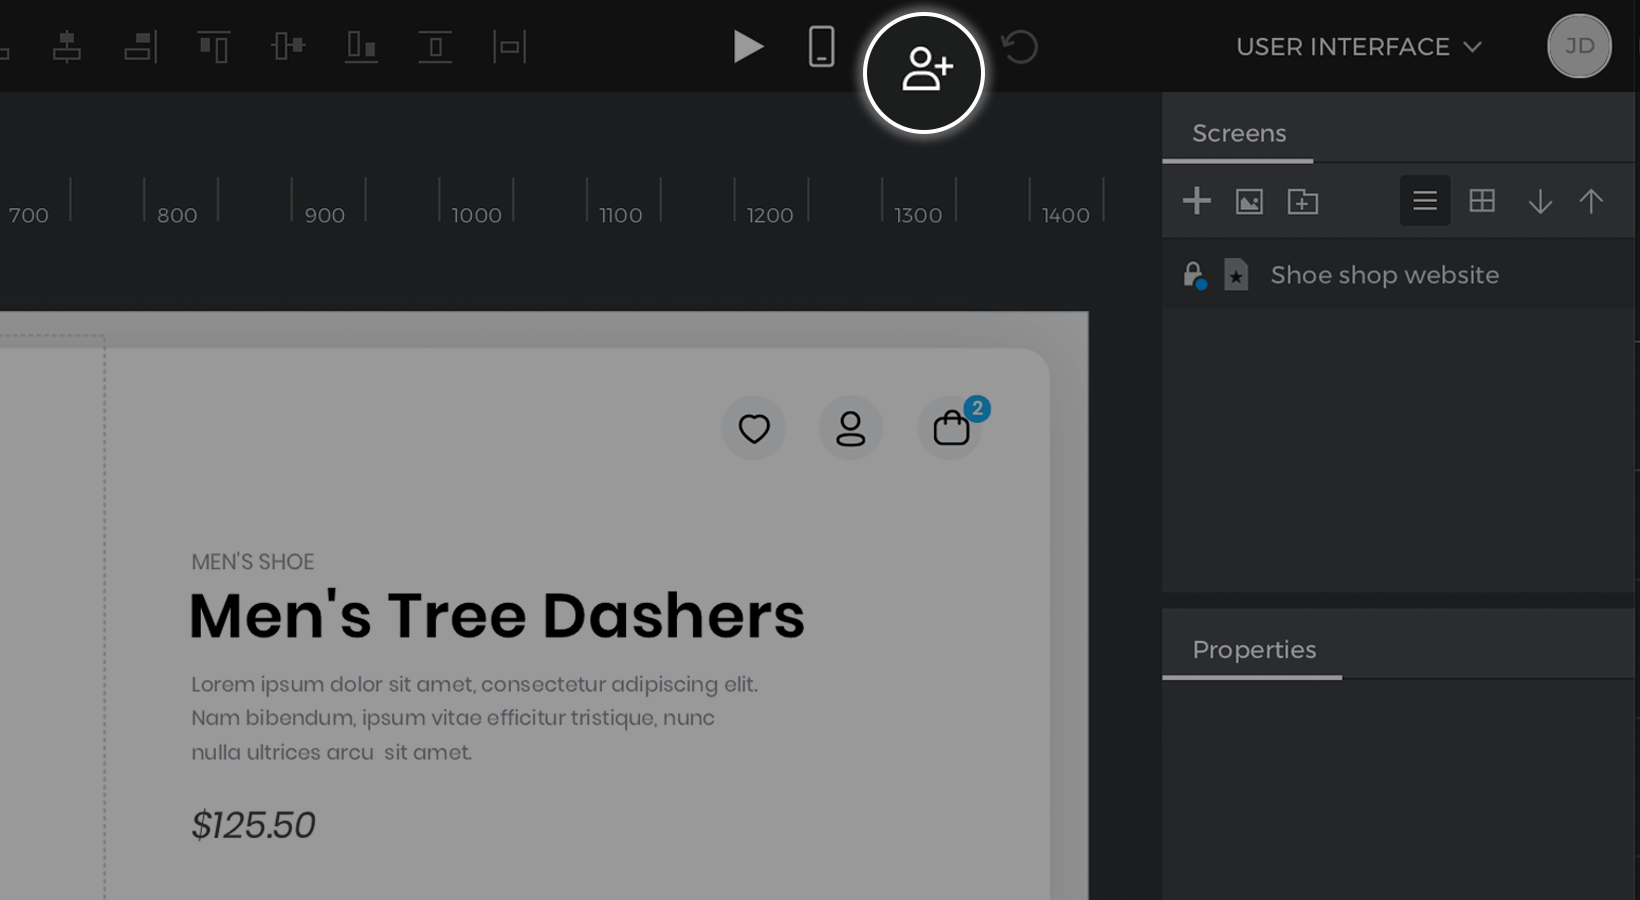Viewport: 1640px width, 900px height.
Task: Click the highlighted add user share icon
Action: click(x=924, y=73)
